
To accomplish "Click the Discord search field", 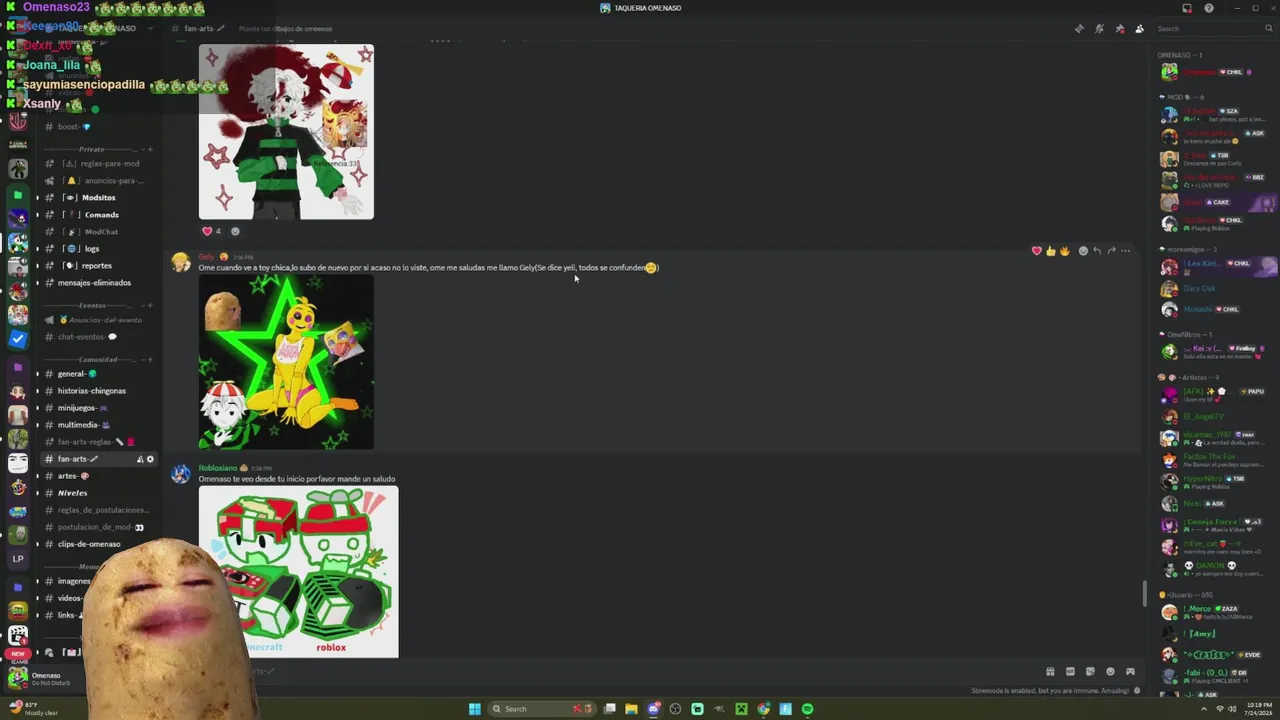I will point(1213,29).
